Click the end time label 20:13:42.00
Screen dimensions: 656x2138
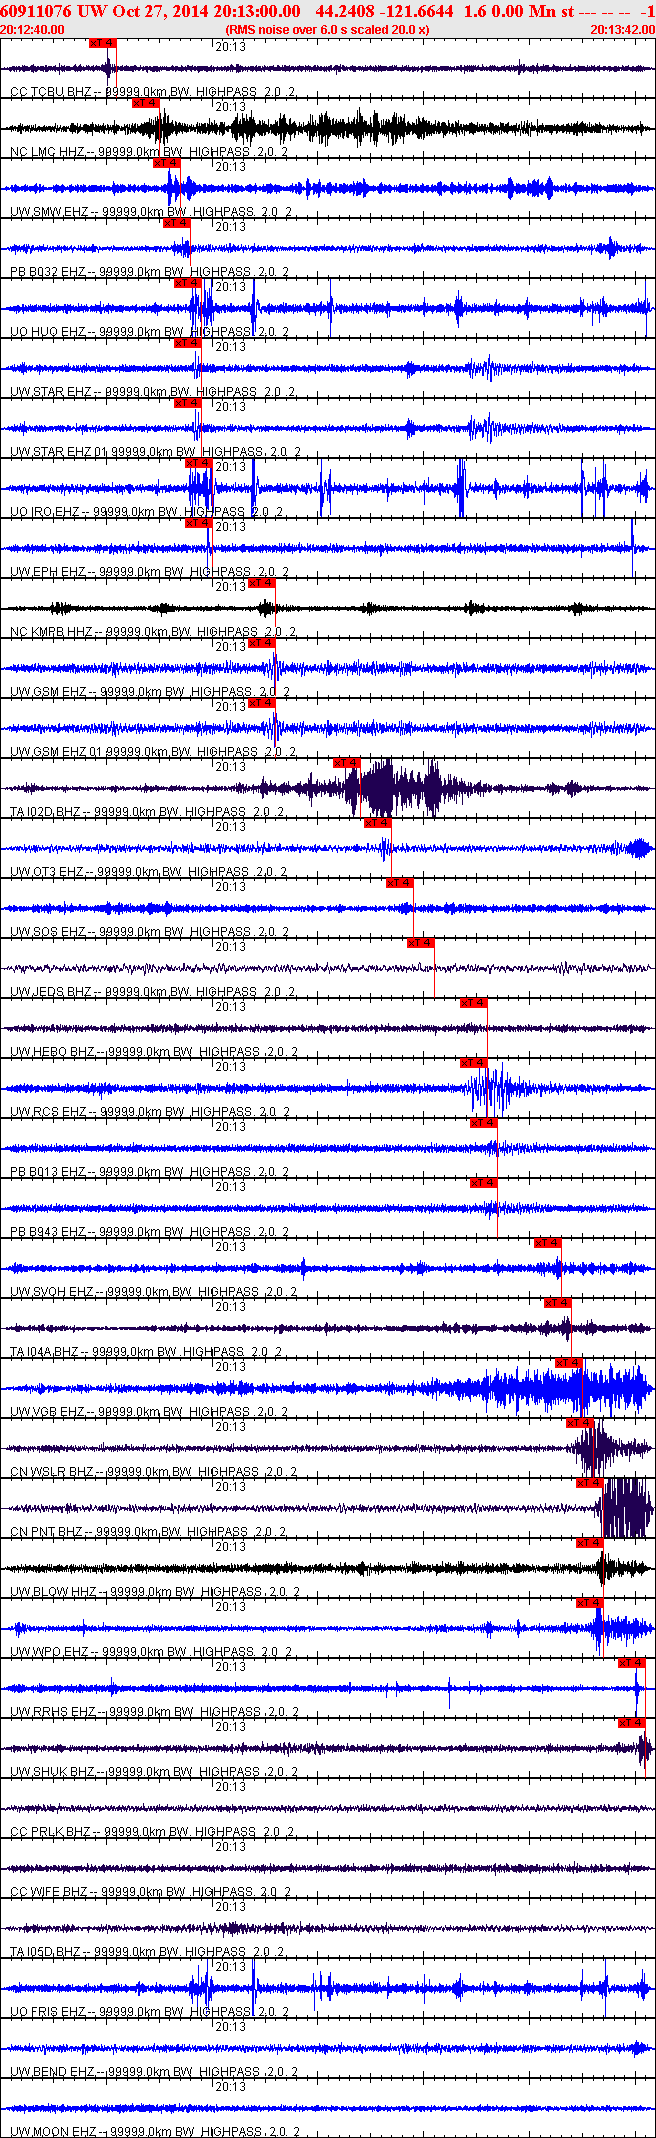(622, 30)
